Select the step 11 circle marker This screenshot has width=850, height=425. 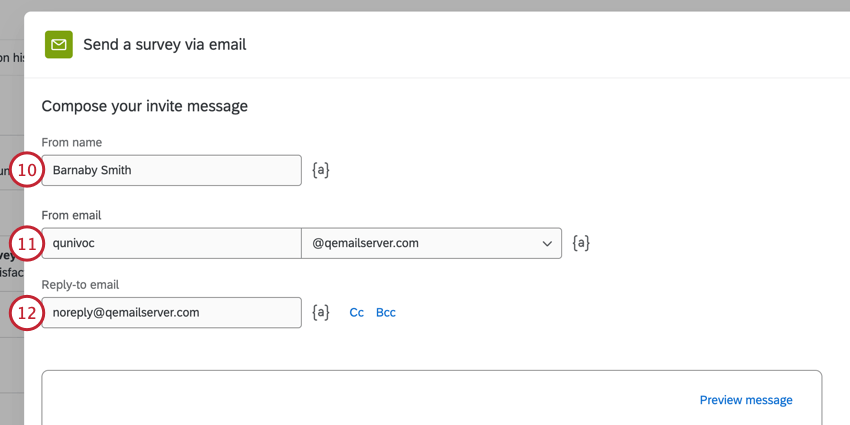27,243
